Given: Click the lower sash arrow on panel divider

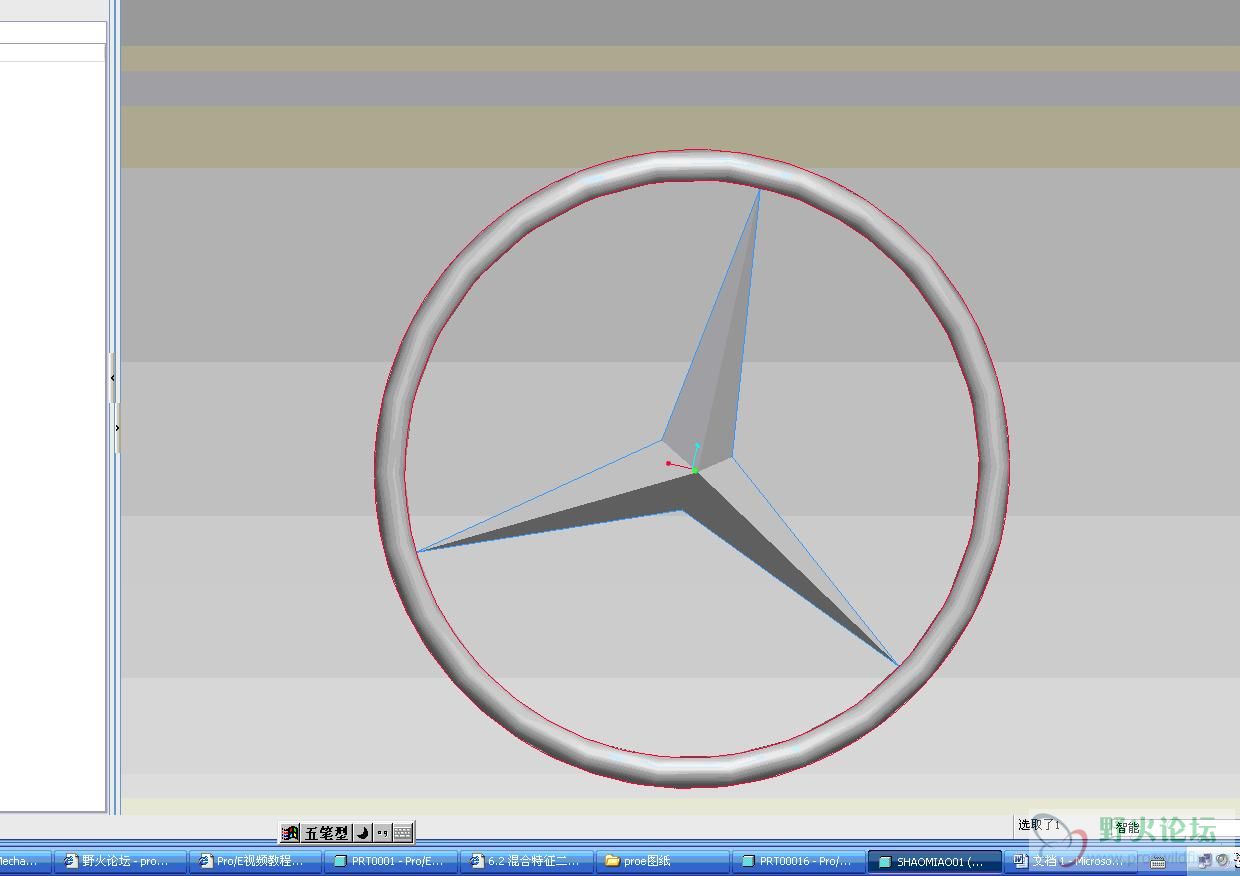Looking at the screenshot, I should 117,428.
